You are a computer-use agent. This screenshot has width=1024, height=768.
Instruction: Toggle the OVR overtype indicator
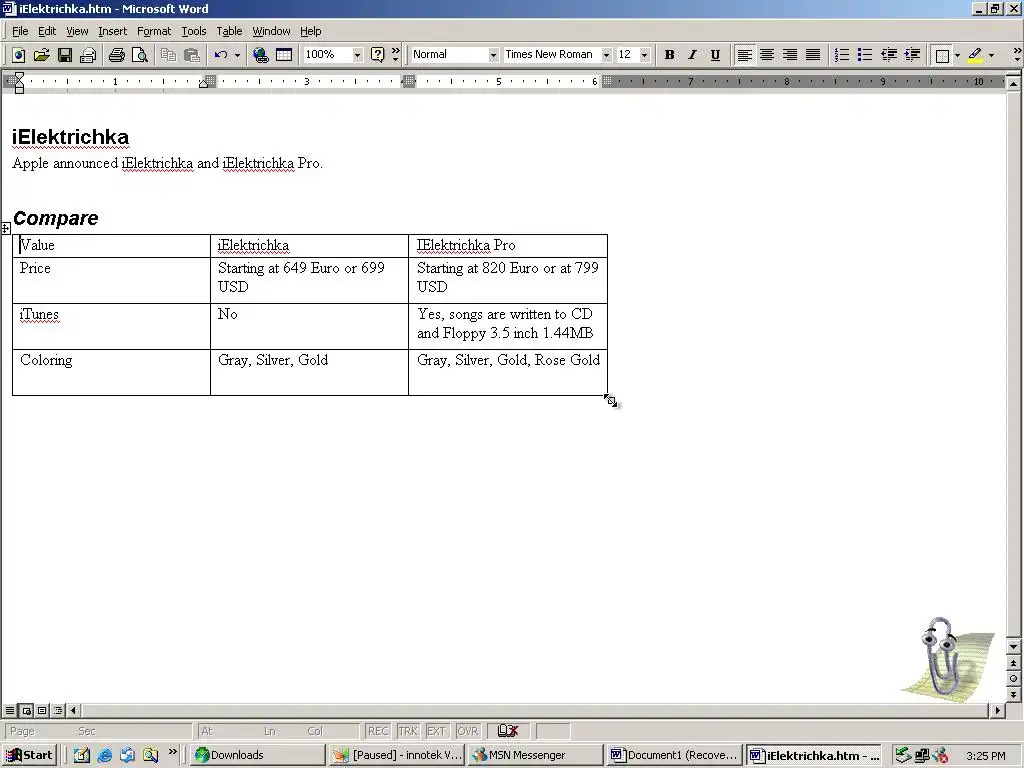pyautogui.click(x=468, y=731)
